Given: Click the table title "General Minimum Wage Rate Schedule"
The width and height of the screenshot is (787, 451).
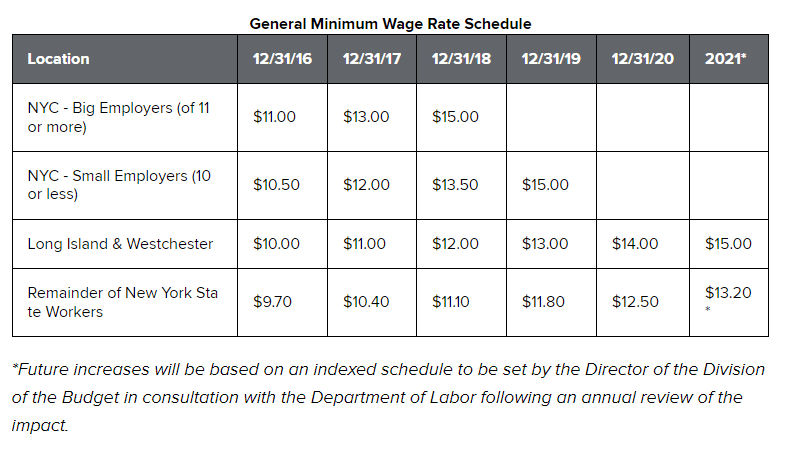Looking at the screenshot, I should click(390, 23).
